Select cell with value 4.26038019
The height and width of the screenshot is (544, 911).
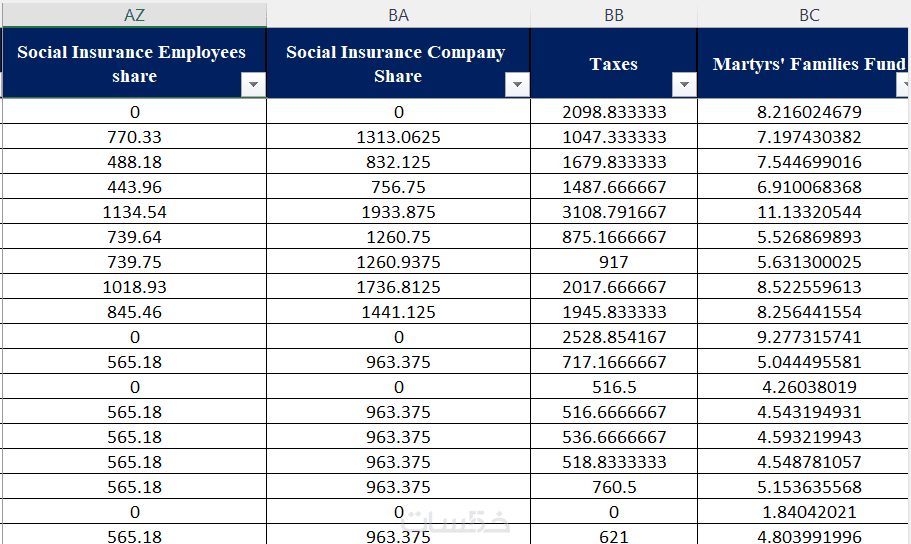coord(804,386)
